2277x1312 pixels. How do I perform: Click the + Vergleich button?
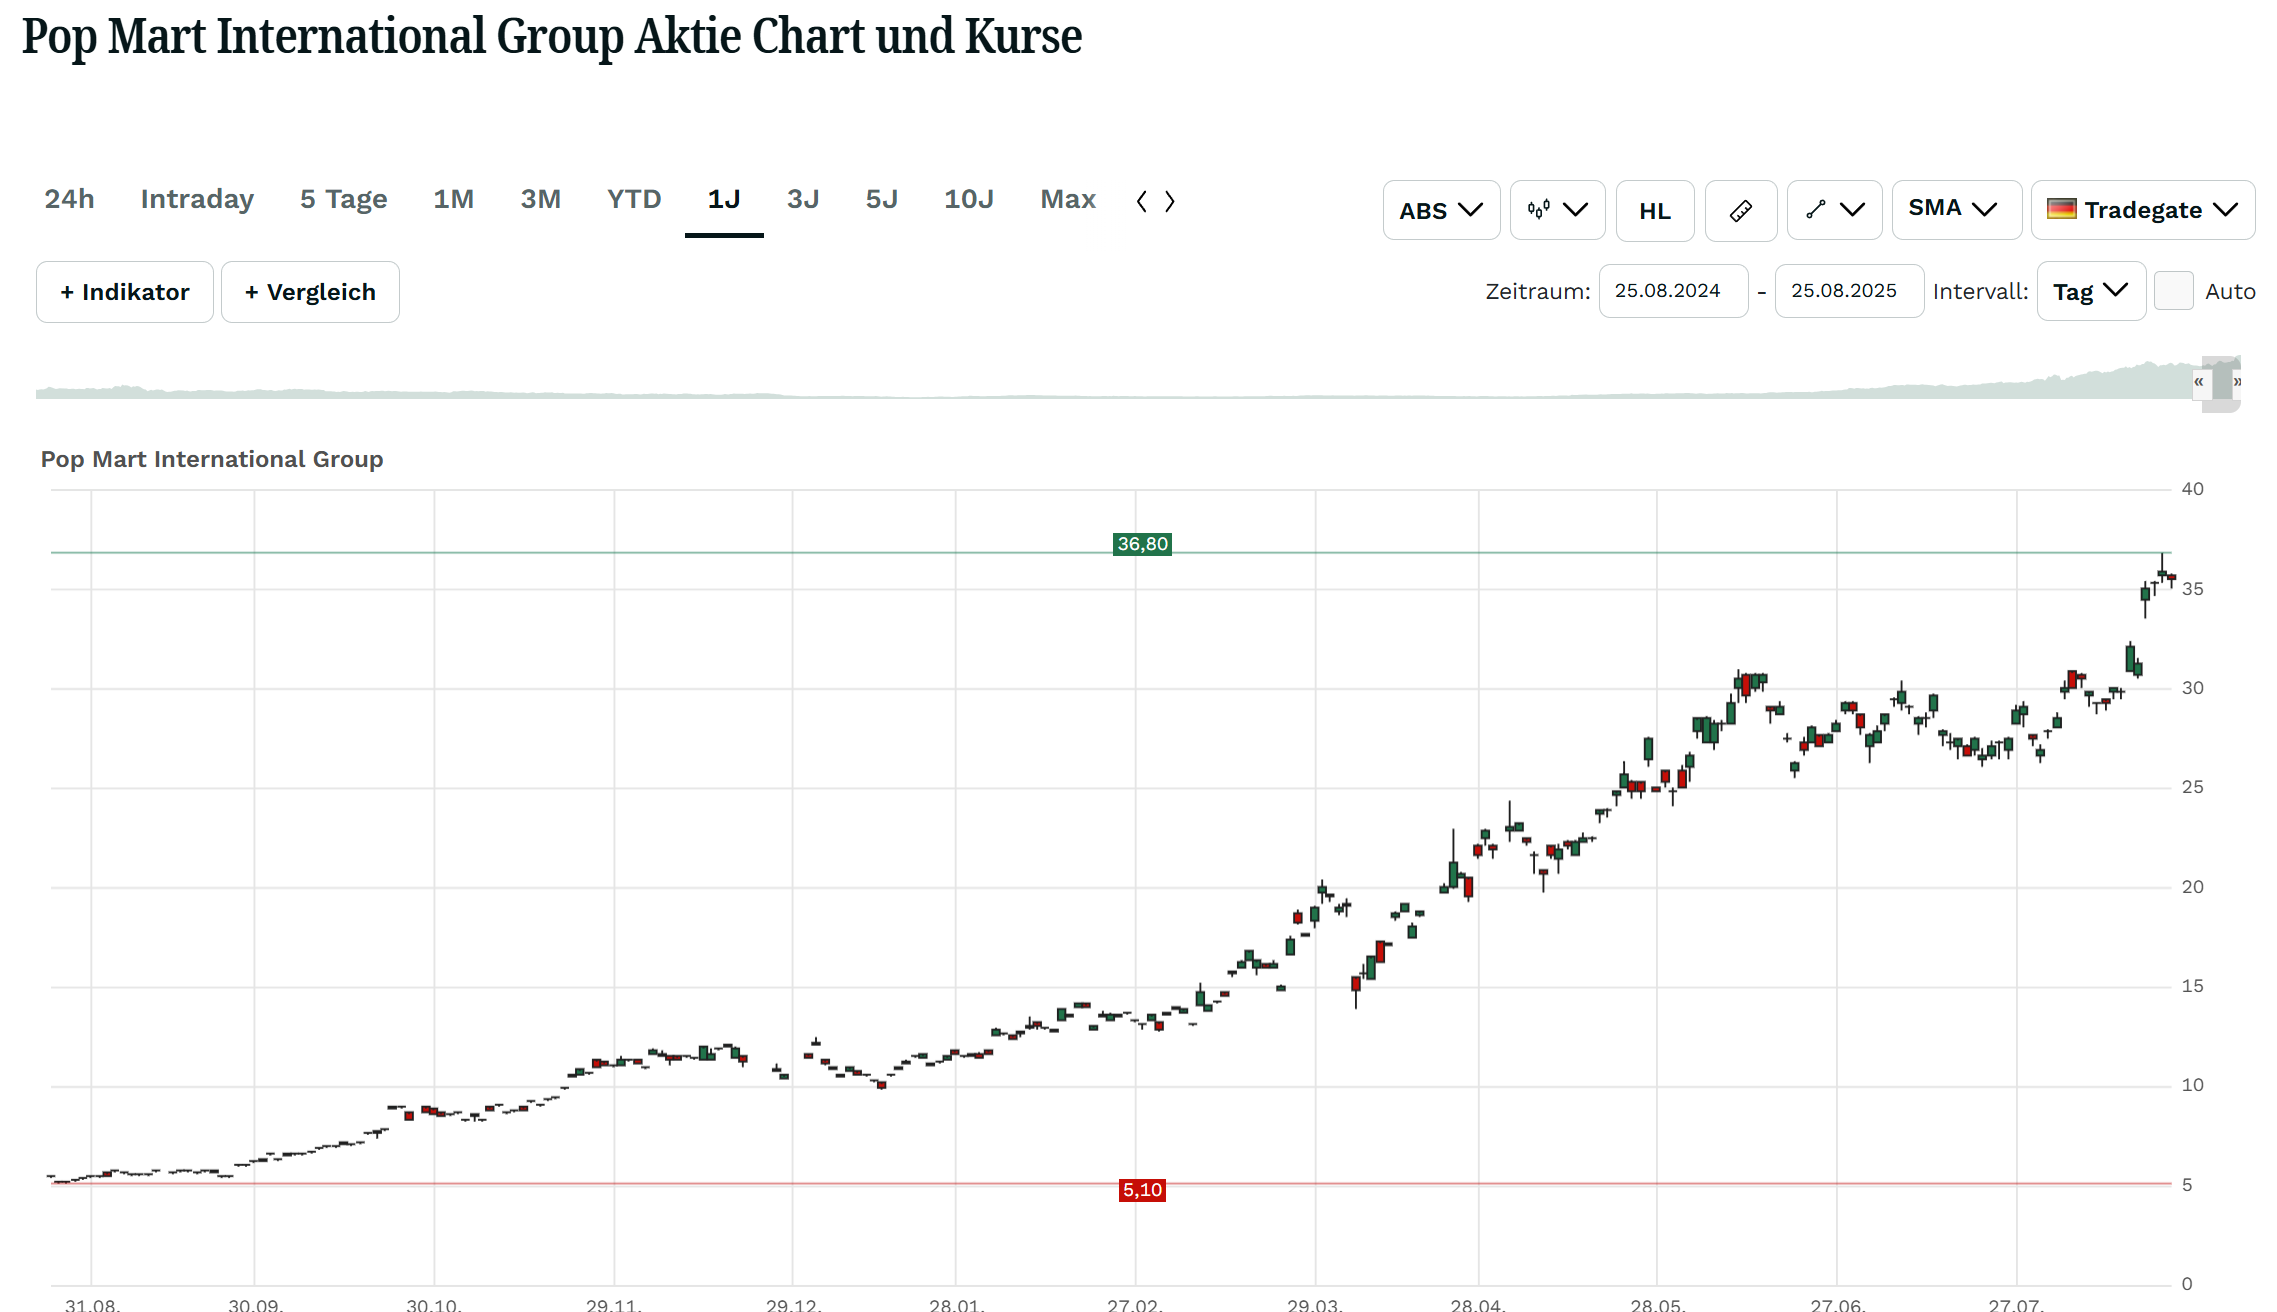(x=310, y=292)
